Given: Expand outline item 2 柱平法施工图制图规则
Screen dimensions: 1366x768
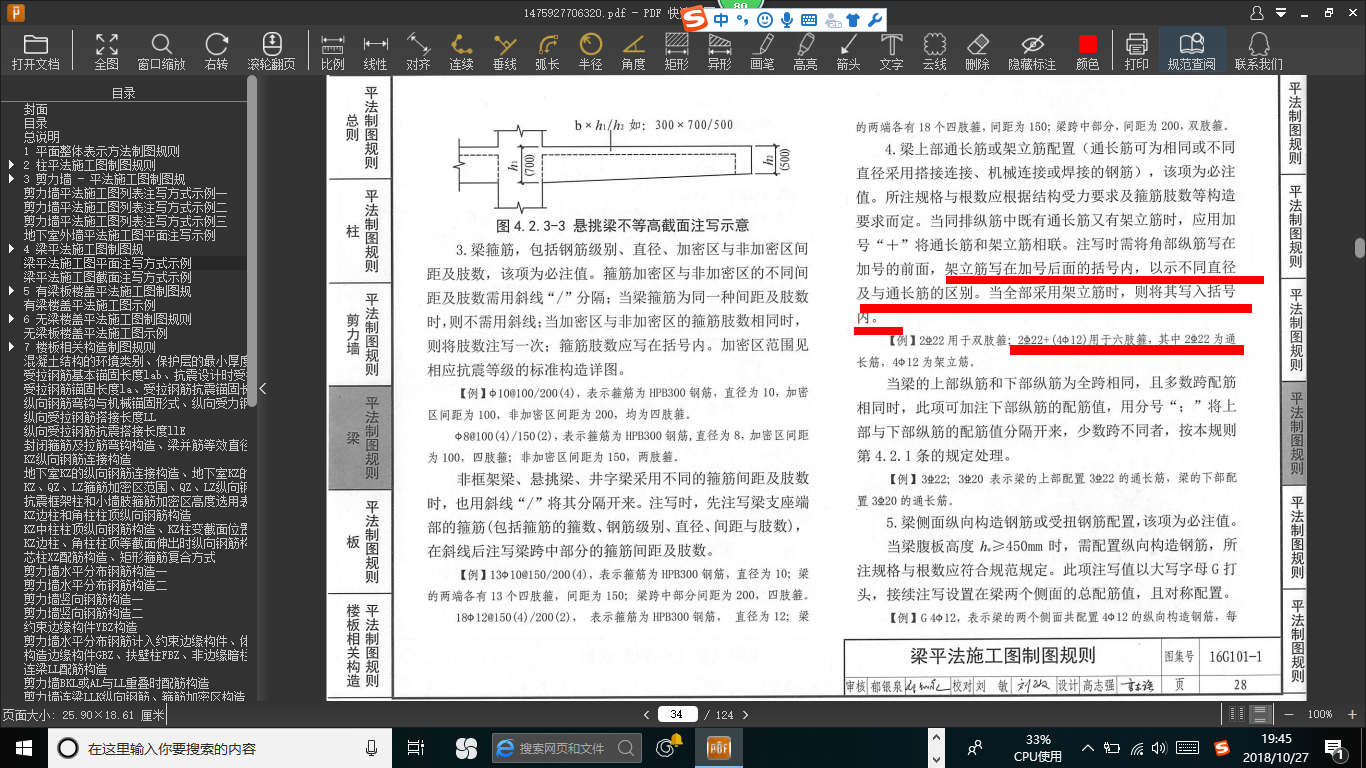Looking at the screenshot, I should pyautogui.click(x=10, y=165).
